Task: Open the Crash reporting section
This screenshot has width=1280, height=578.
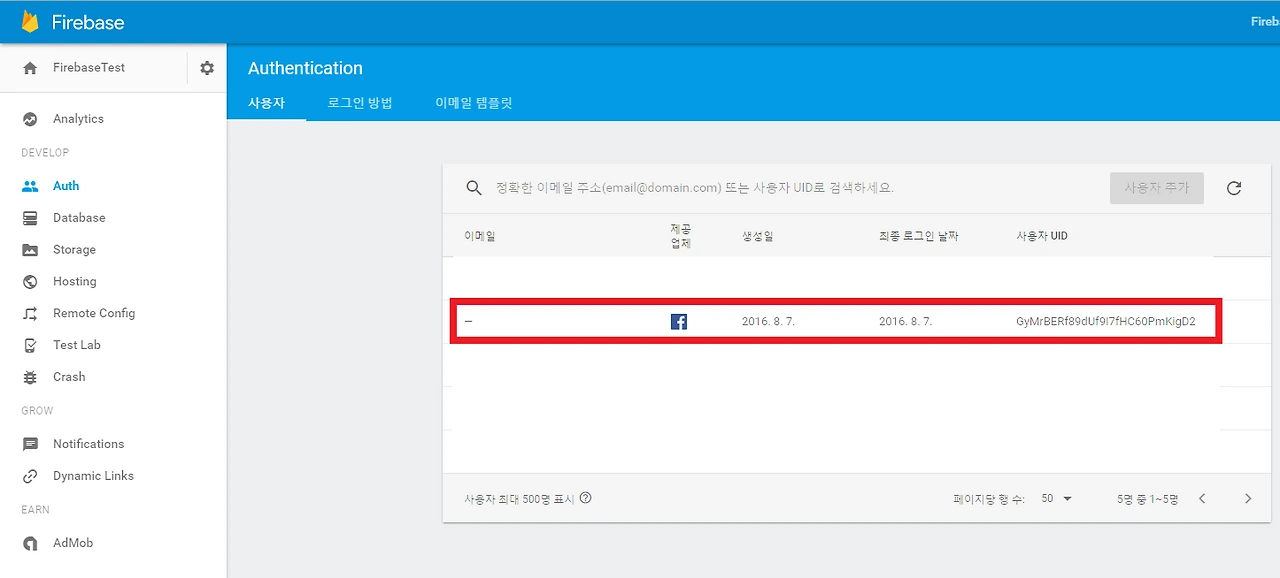Action: point(68,376)
